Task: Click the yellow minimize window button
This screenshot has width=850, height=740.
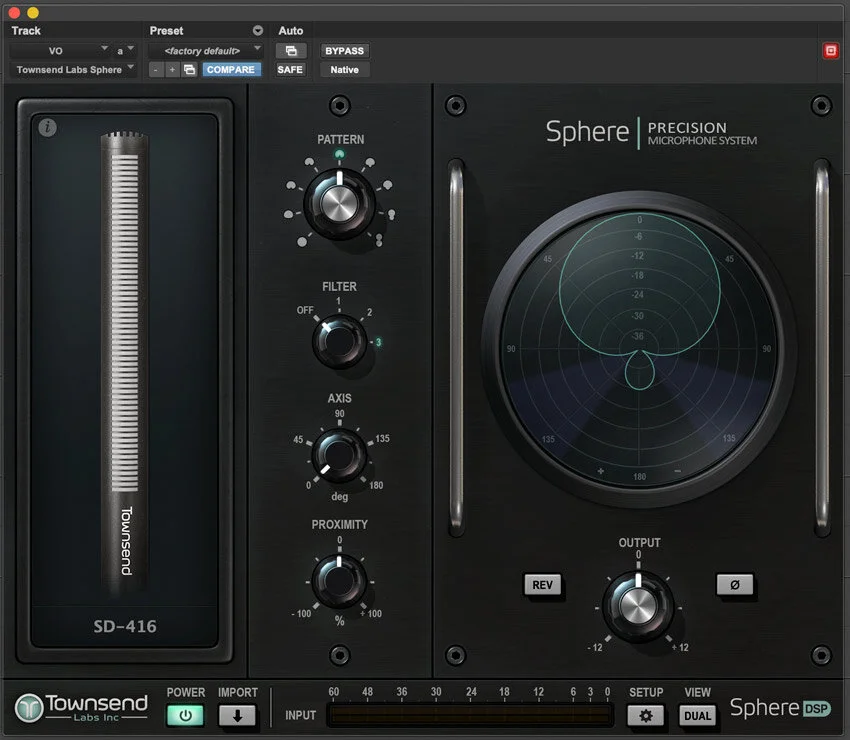Action: (33, 12)
